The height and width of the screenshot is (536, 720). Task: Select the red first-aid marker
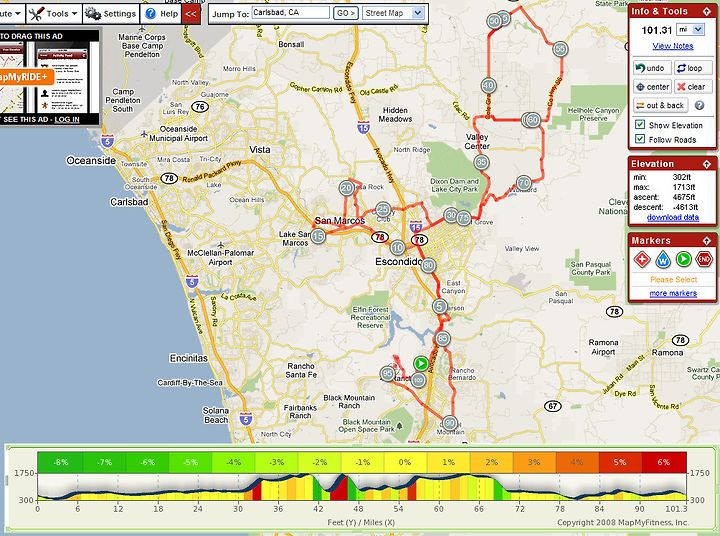point(642,260)
